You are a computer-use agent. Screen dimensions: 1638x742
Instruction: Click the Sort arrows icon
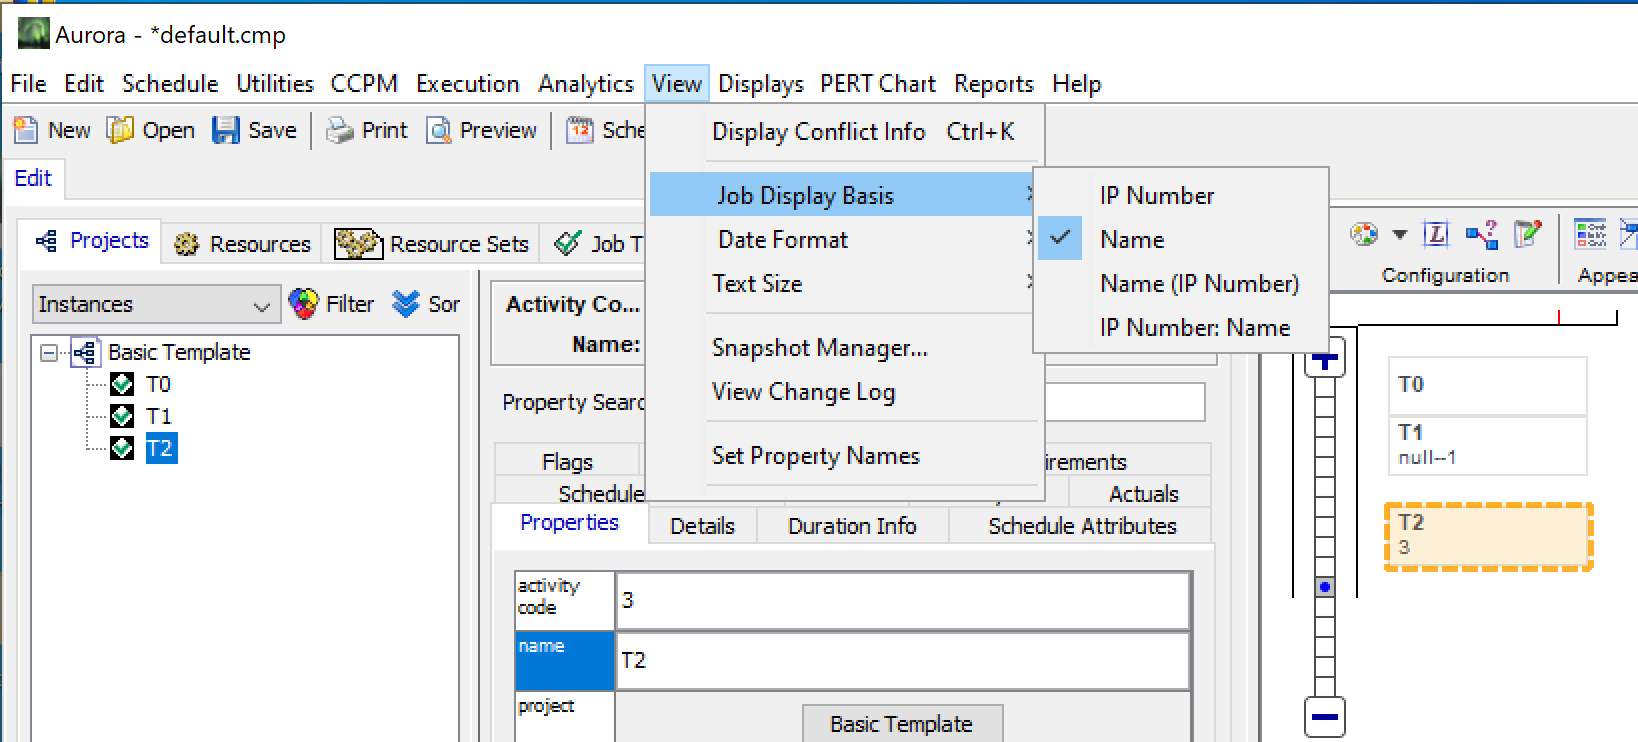(406, 304)
